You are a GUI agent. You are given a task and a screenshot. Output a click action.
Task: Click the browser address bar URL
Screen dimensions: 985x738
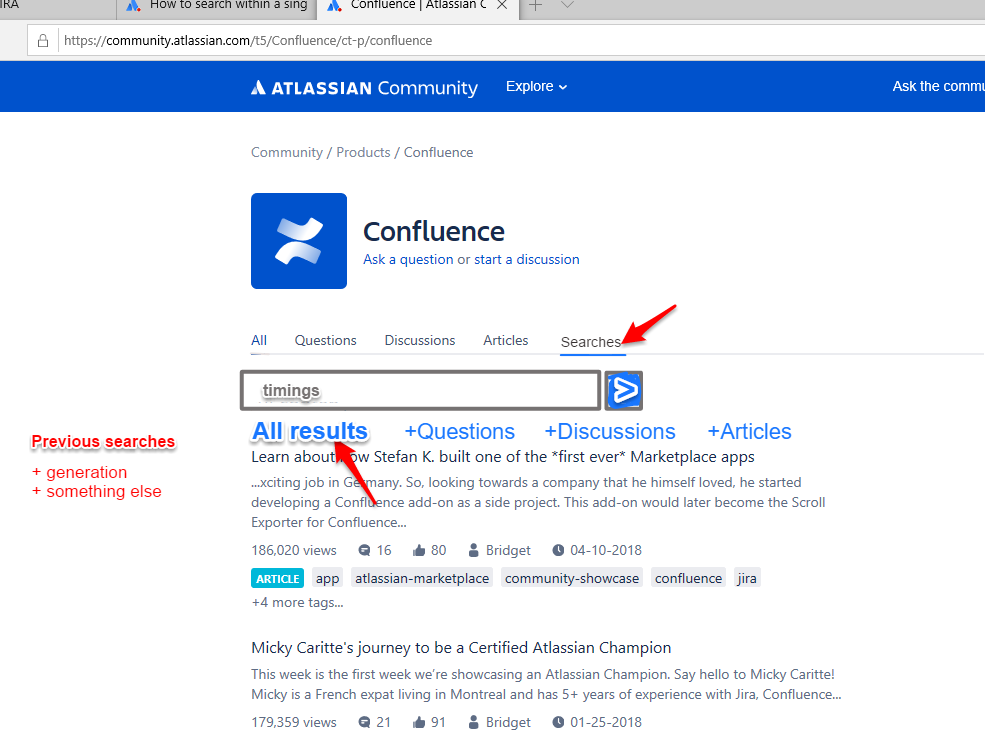tap(248, 41)
